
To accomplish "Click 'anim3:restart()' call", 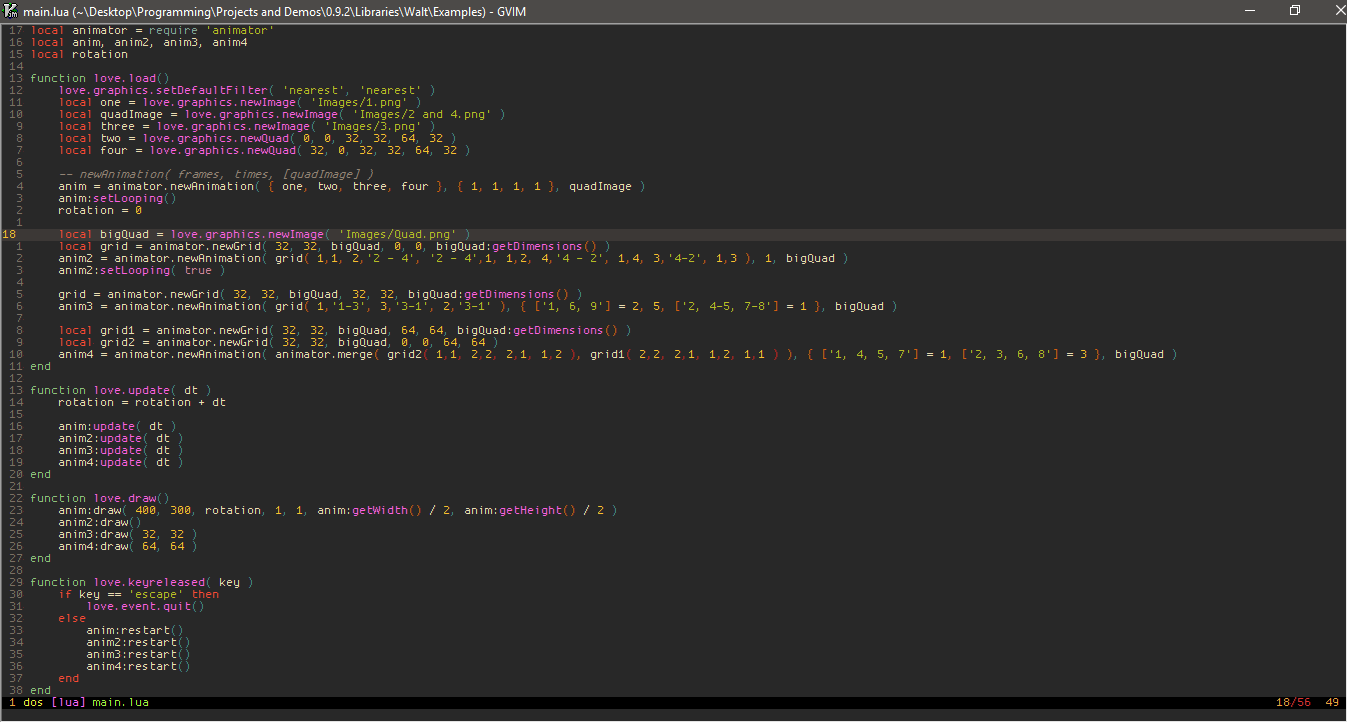I will [x=139, y=654].
